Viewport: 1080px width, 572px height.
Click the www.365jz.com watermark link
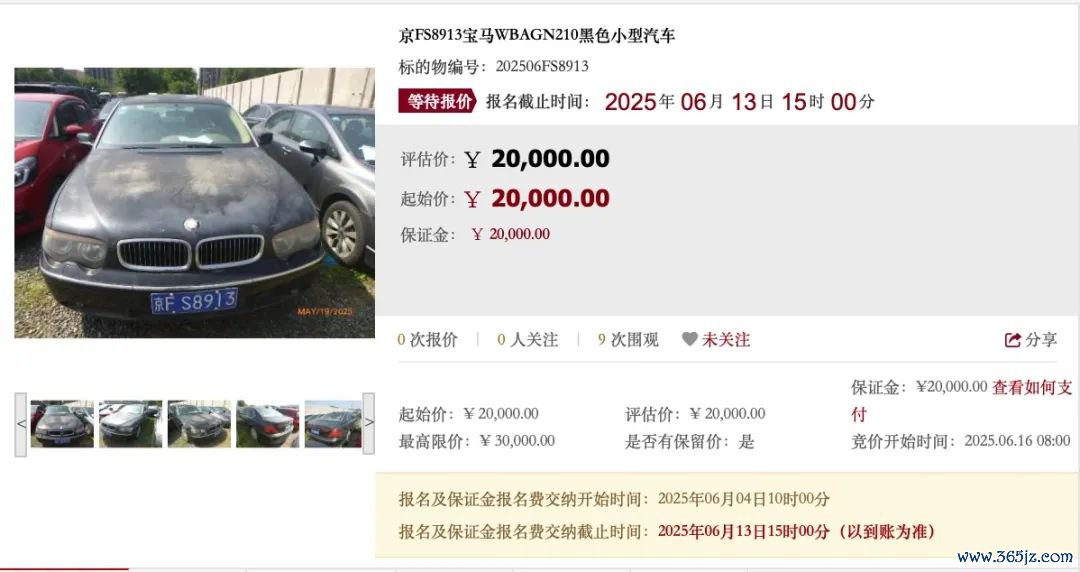pos(1015,556)
